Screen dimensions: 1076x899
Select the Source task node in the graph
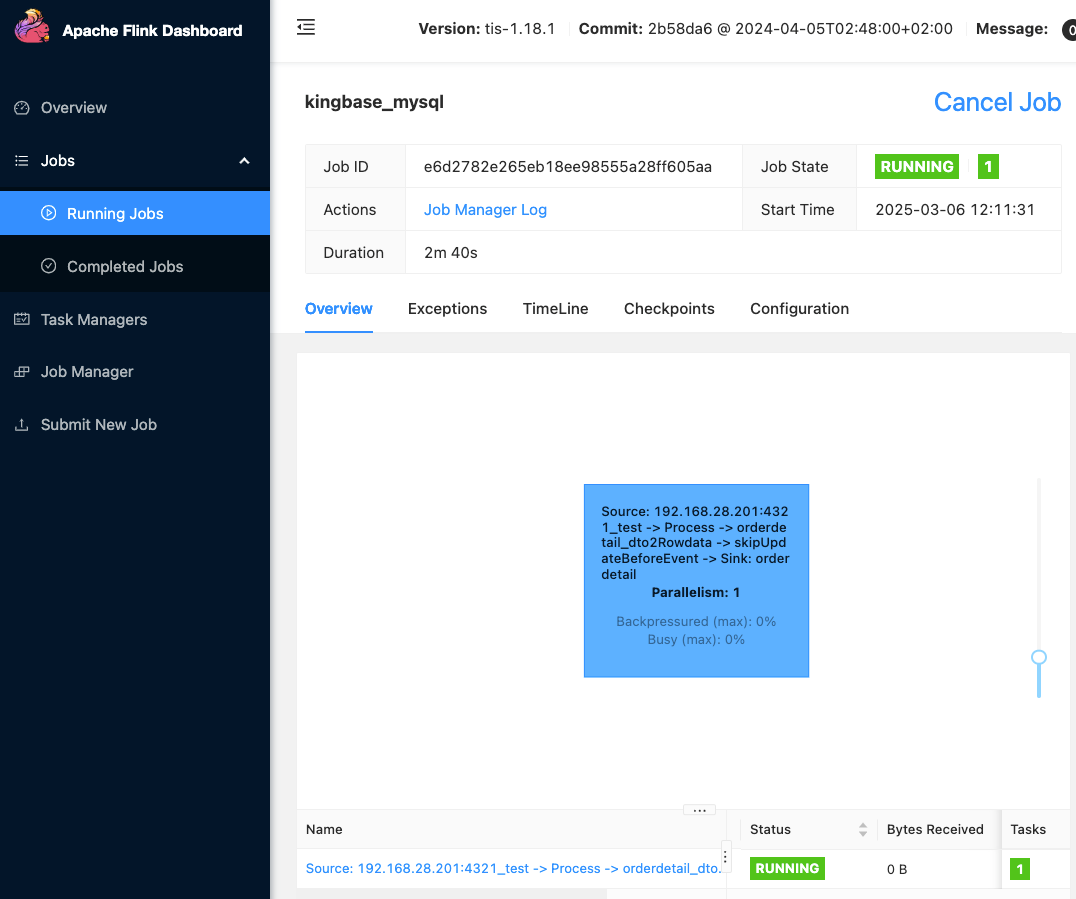696,580
